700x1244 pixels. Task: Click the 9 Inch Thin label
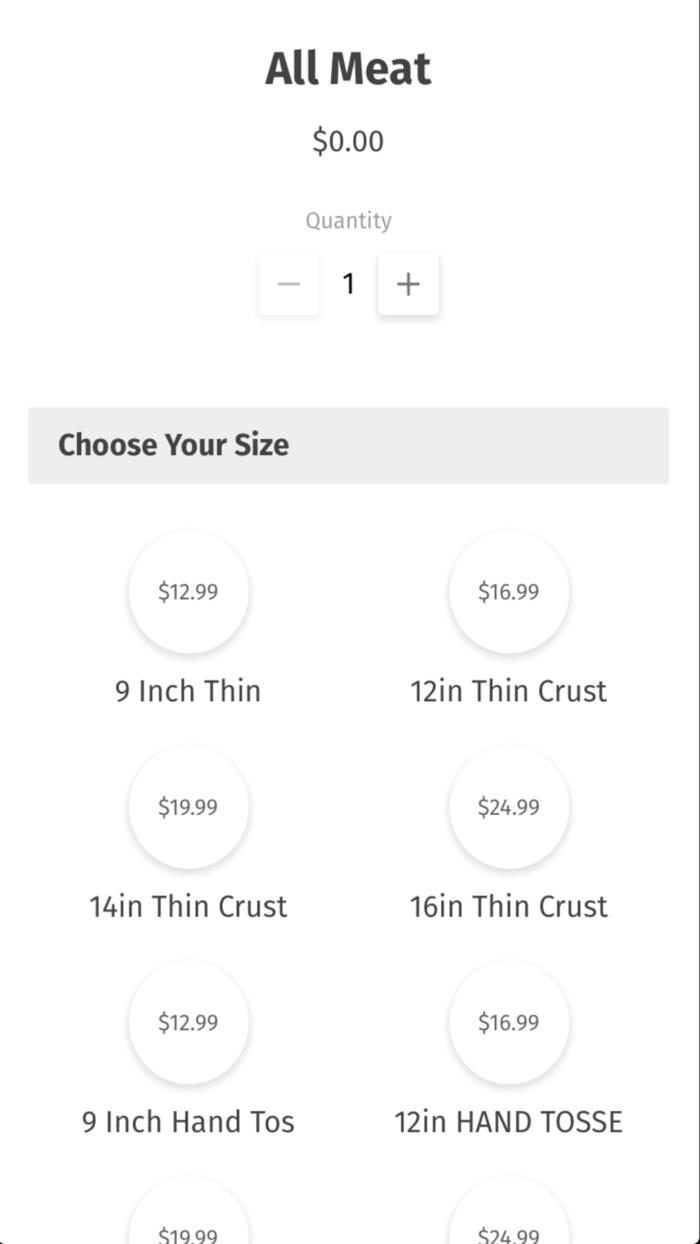point(188,691)
